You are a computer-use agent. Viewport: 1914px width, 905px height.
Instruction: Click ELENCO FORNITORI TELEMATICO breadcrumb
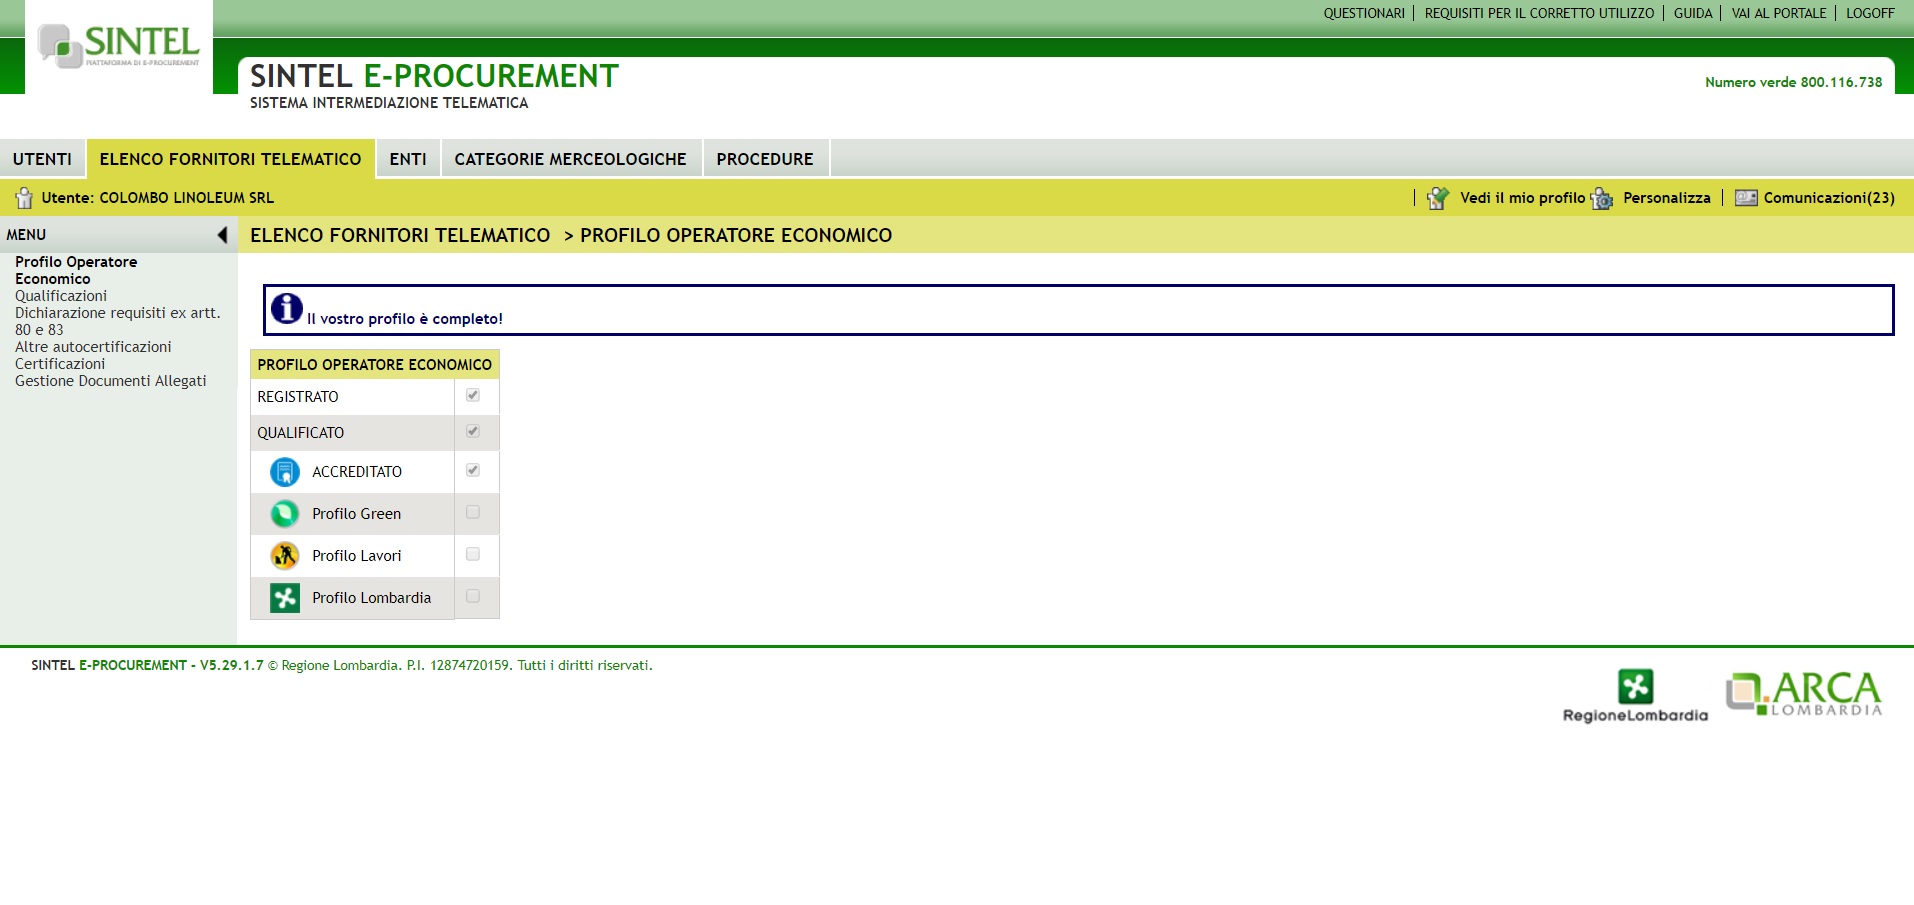tap(400, 235)
